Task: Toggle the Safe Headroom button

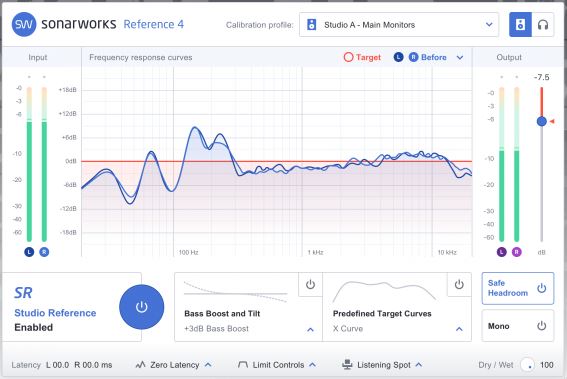Action: (x=518, y=288)
